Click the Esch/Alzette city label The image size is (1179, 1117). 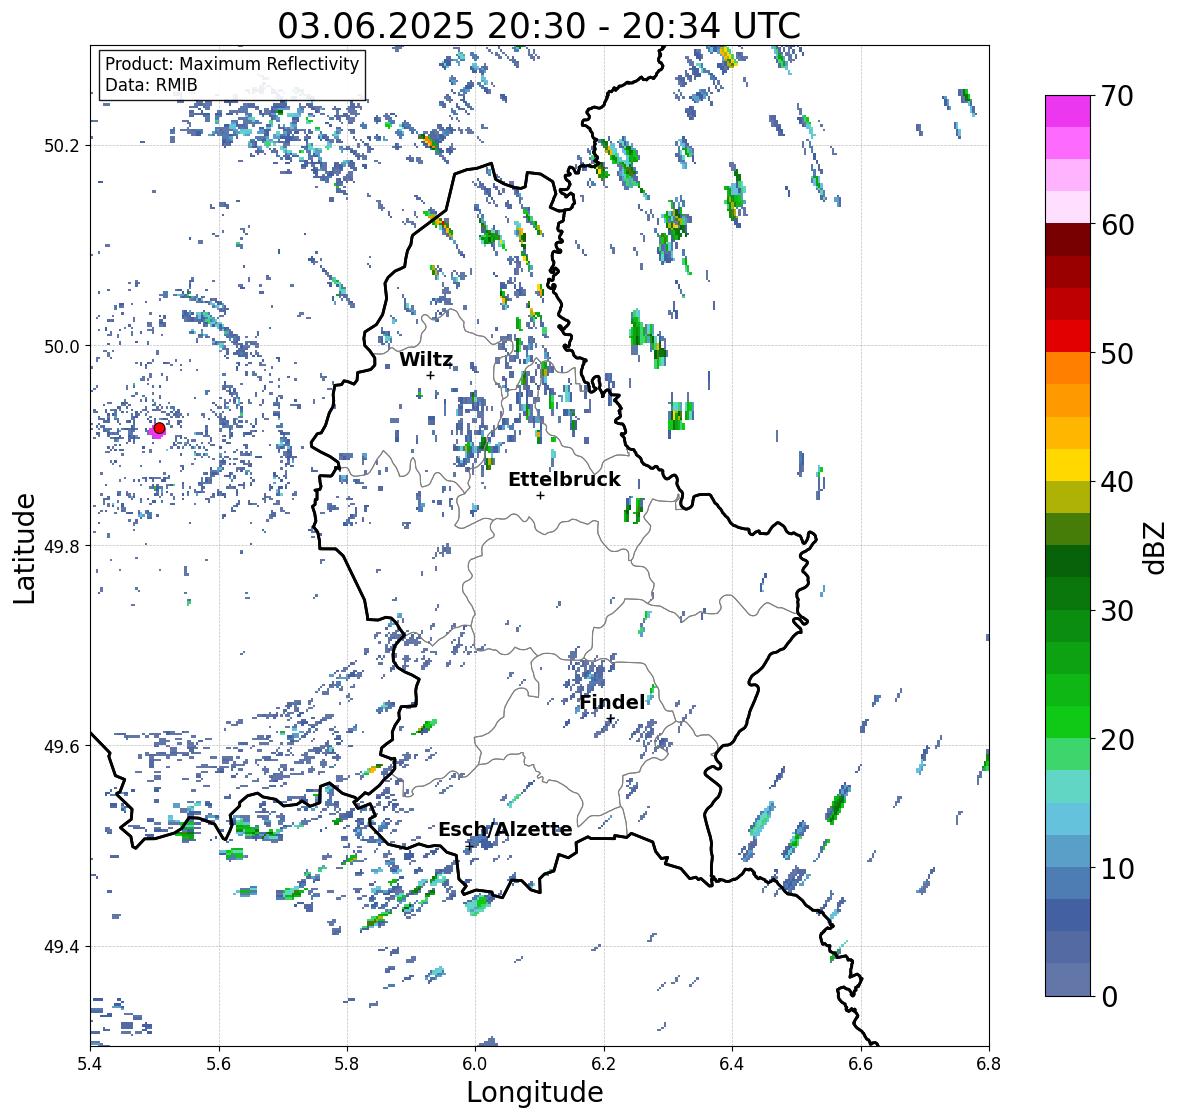tap(505, 829)
